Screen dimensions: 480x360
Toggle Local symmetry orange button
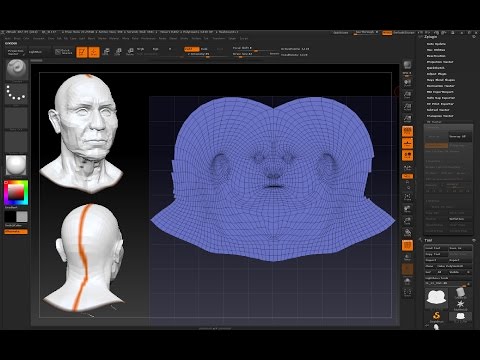pos(407,155)
